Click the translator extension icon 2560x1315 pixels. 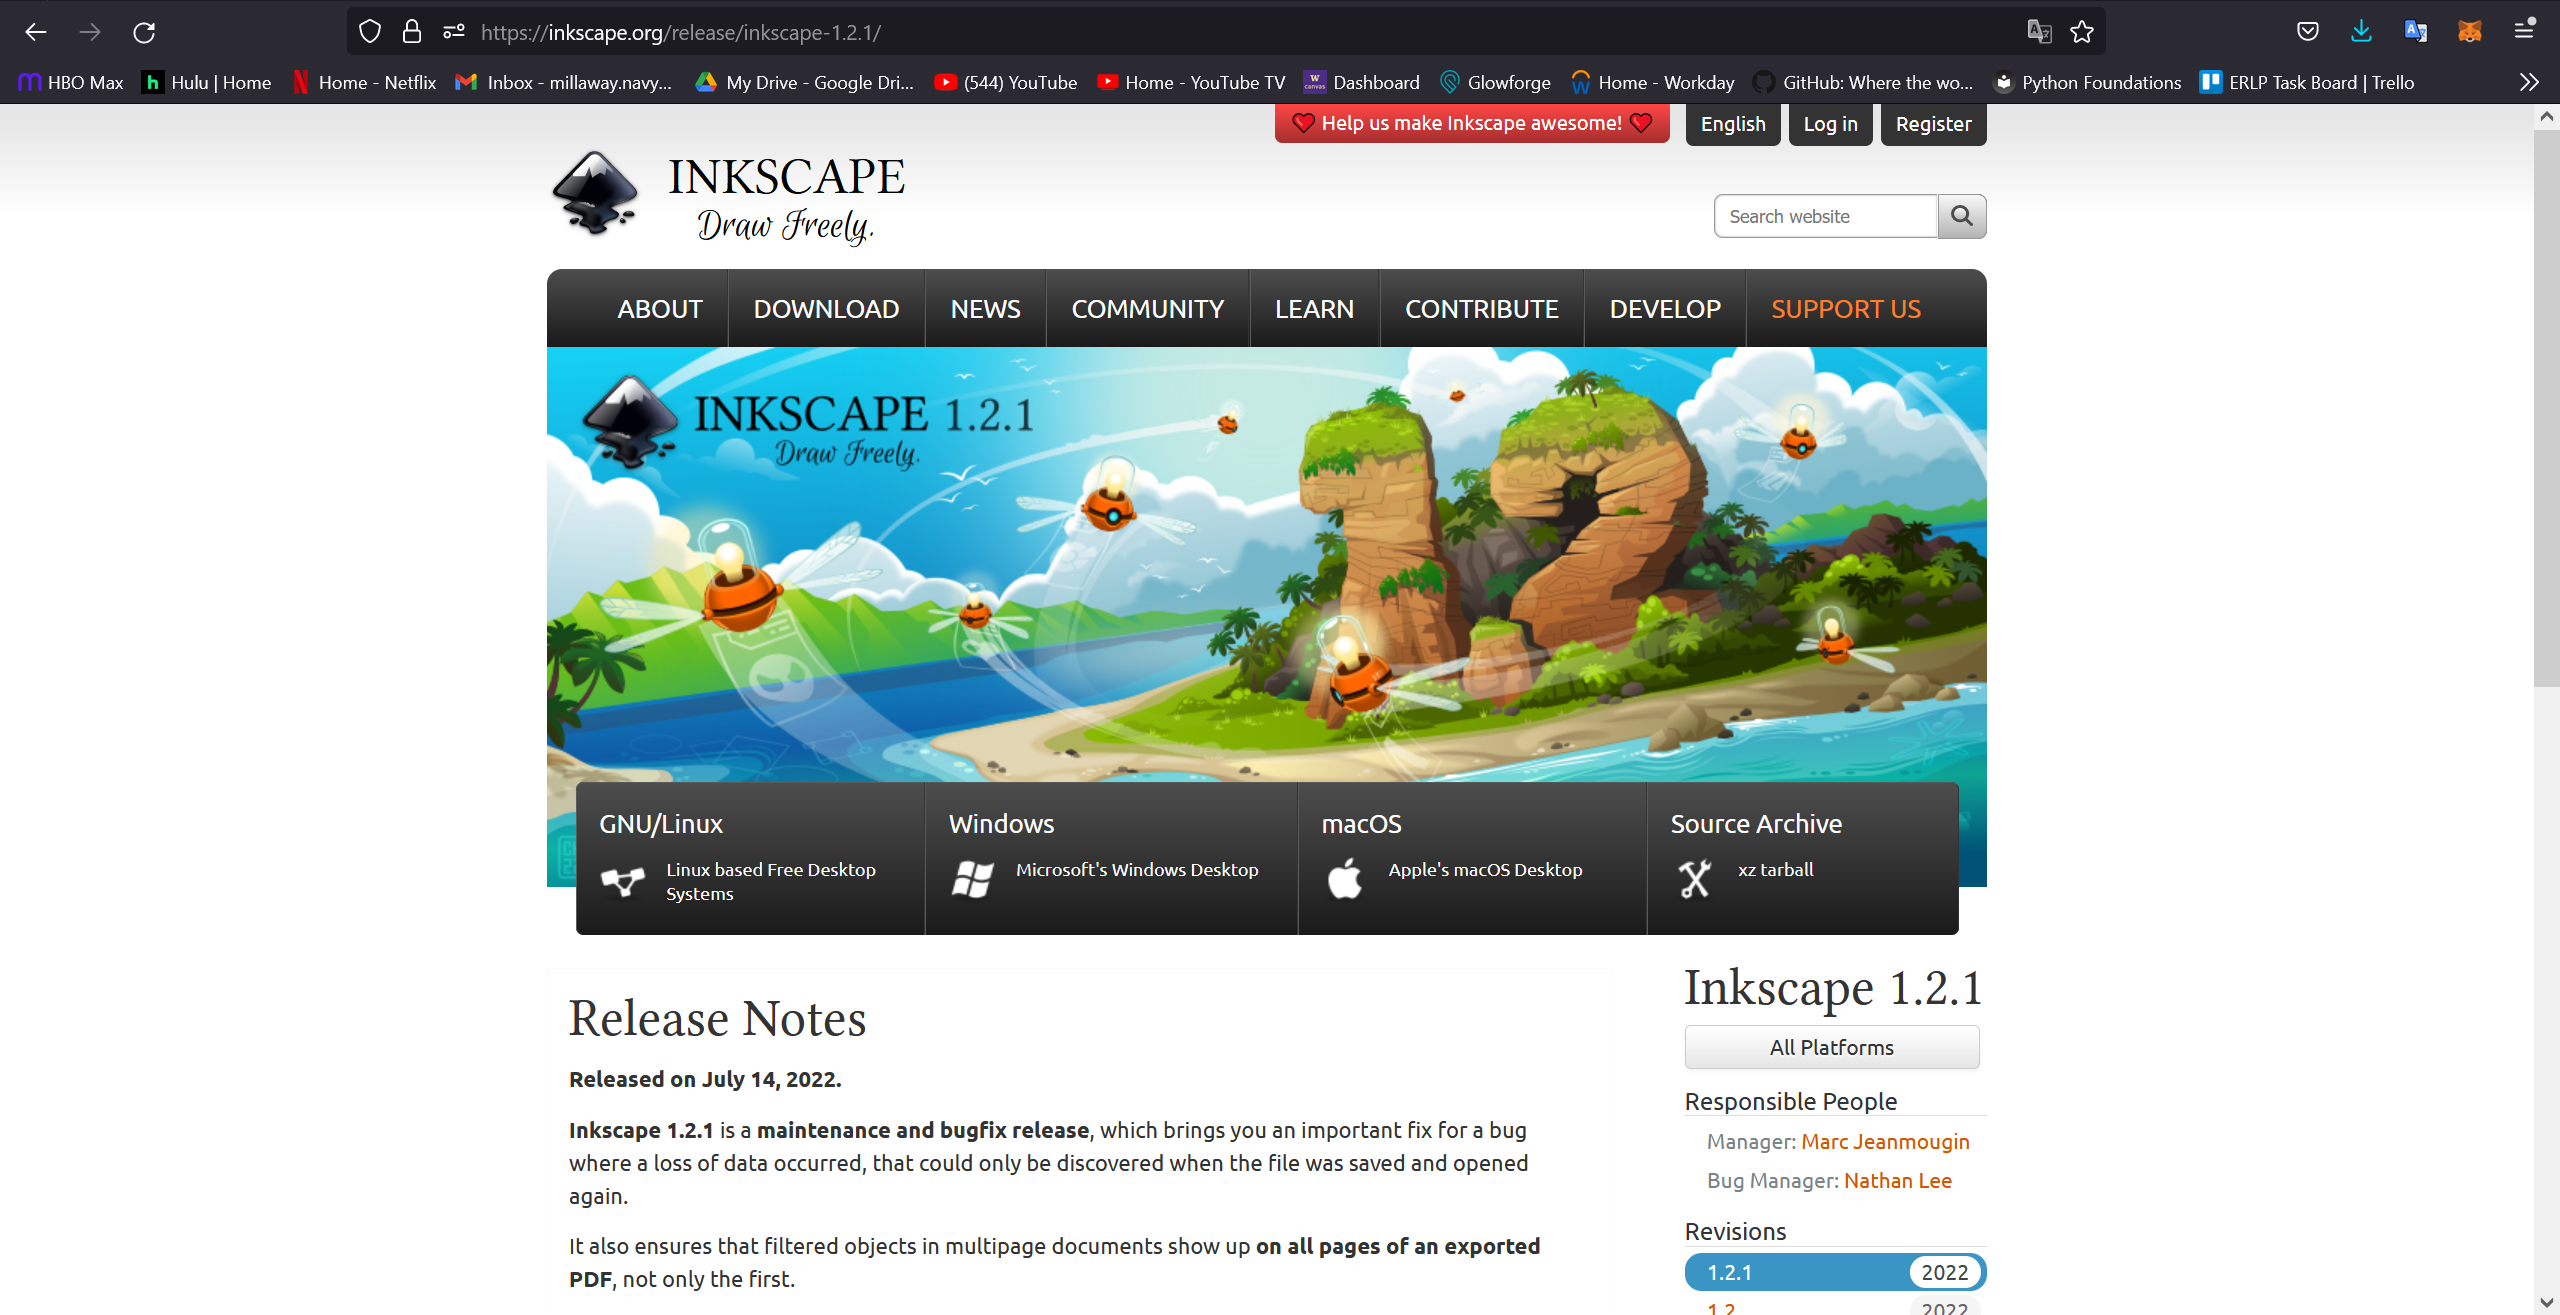(2416, 32)
